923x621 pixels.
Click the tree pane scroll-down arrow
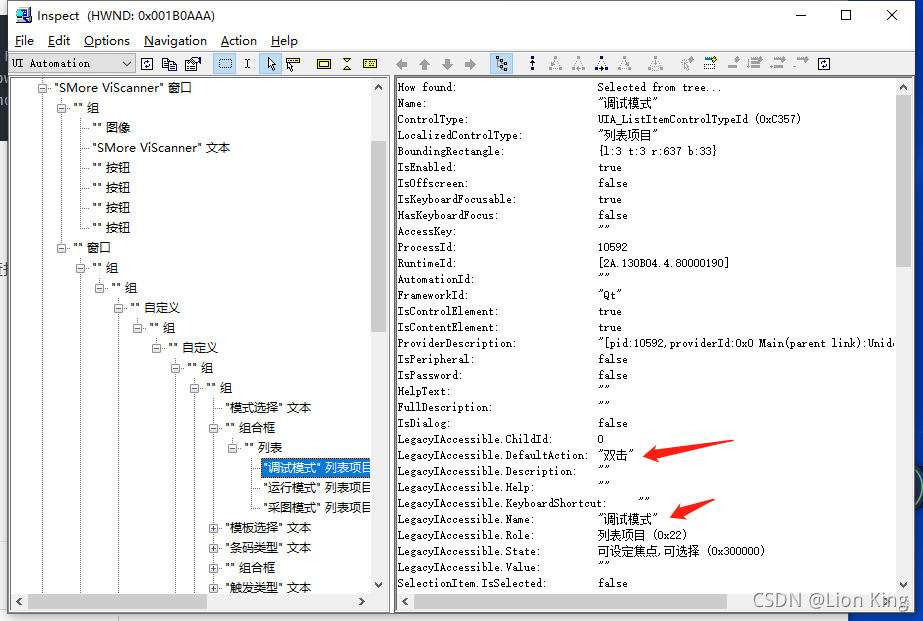tap(379, 585)
